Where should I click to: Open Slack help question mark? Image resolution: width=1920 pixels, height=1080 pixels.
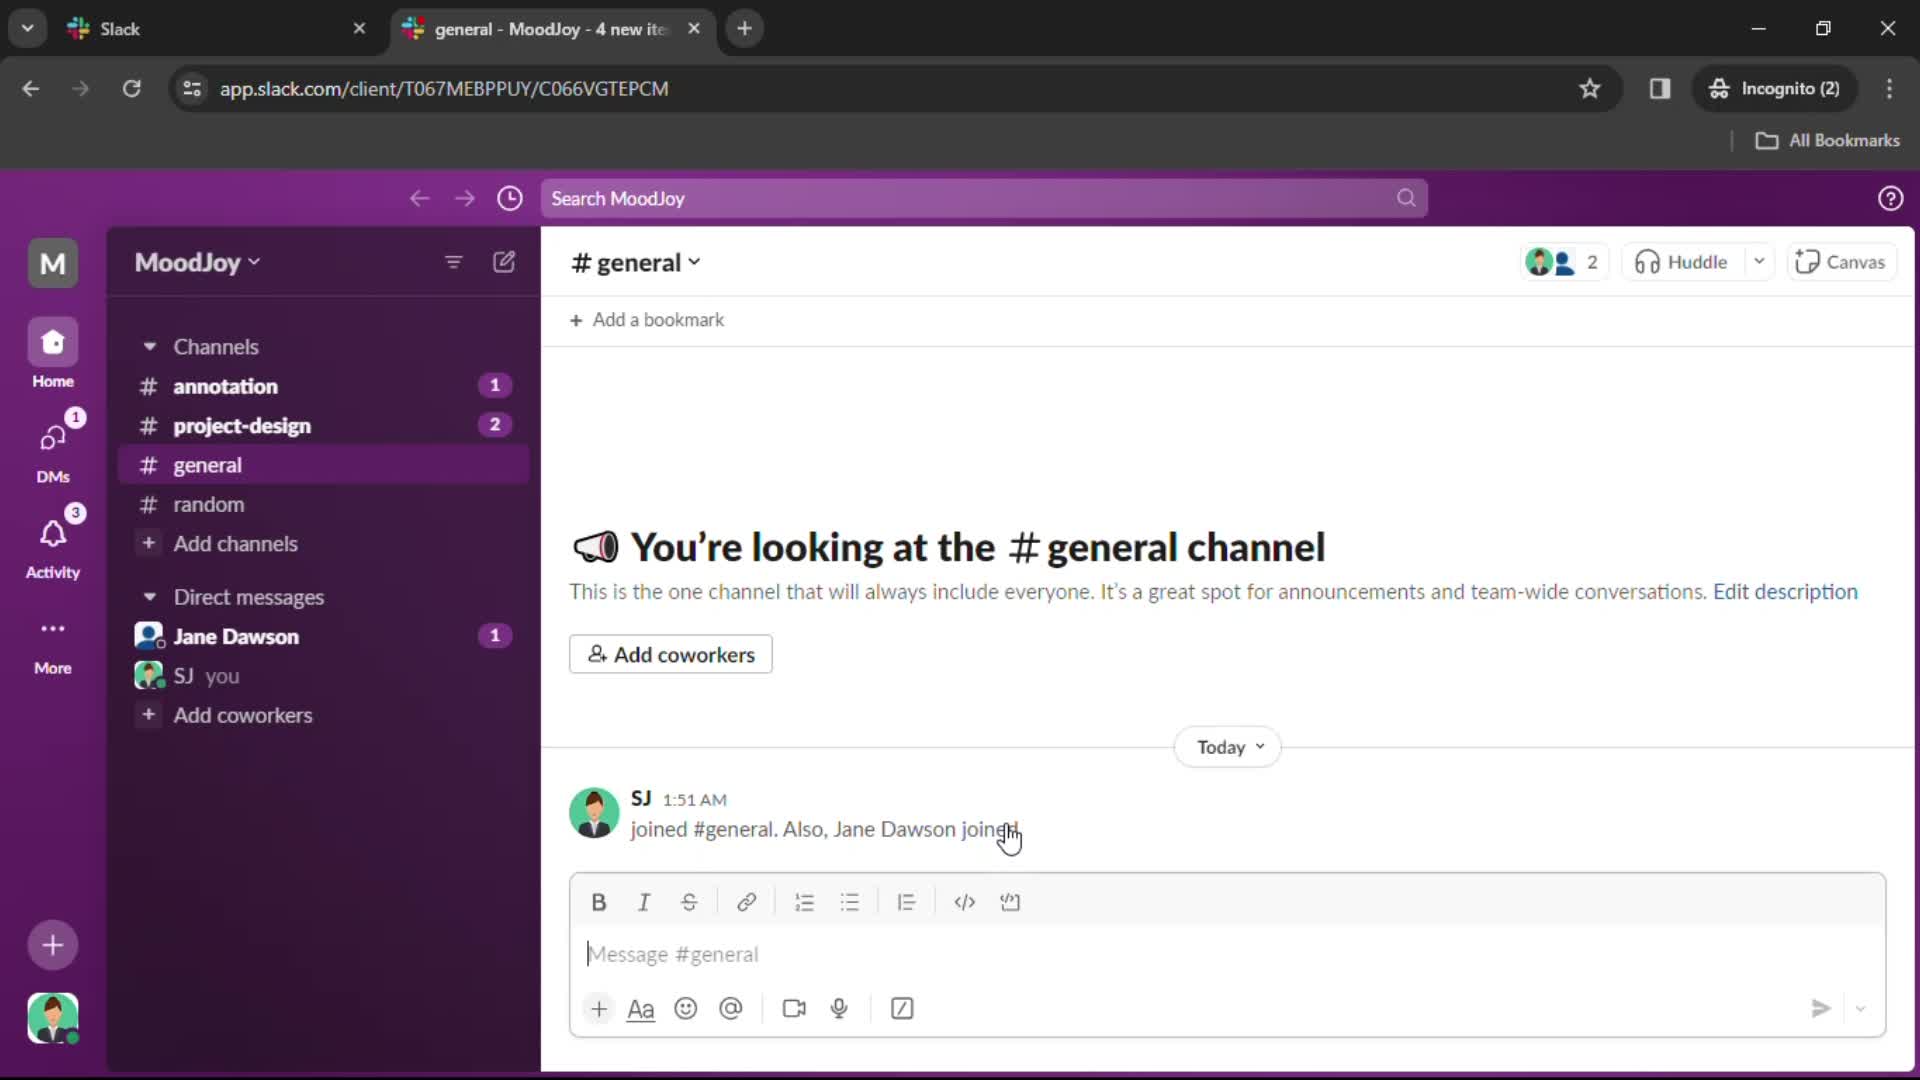(1890, 198)
